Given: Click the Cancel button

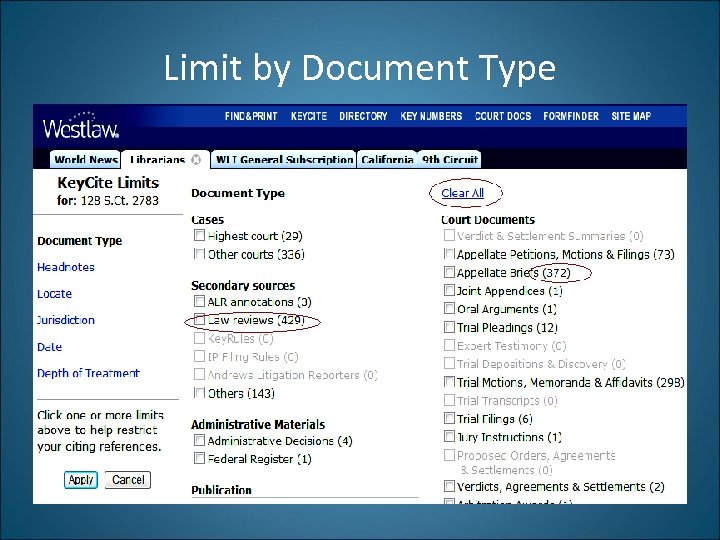Looking at the screenshot, I should (128, 480).
